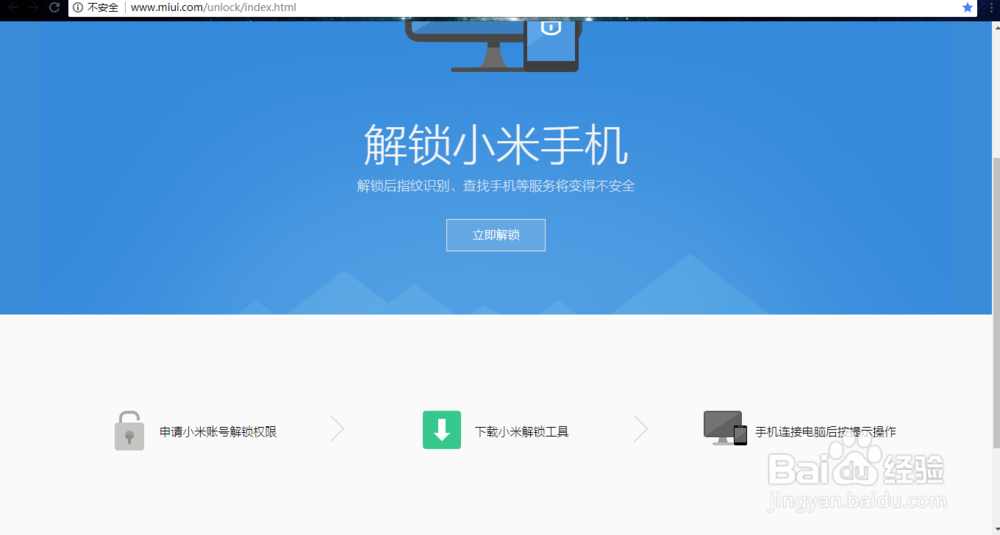Click the 立即解锁 button
Image resolution: width=1000 pixels, height=535 pixels.
496,235
